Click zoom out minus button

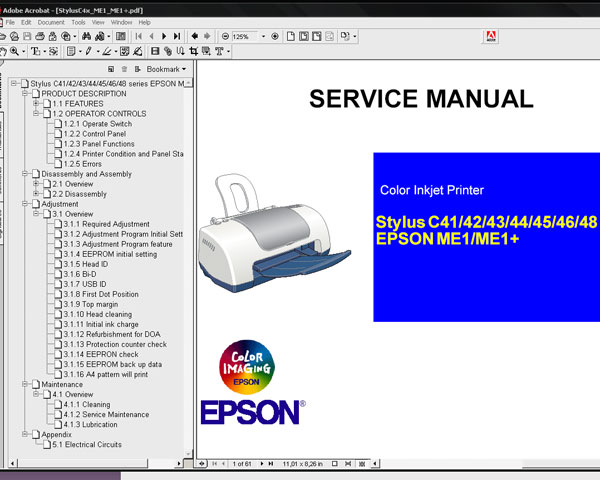tap(225, 36)
